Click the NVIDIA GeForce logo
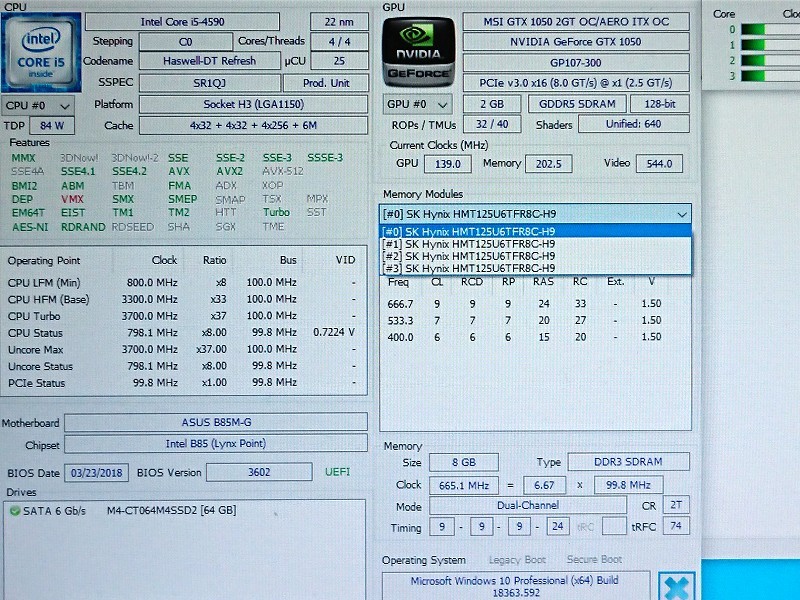800x600 pixels. point(418,52)
